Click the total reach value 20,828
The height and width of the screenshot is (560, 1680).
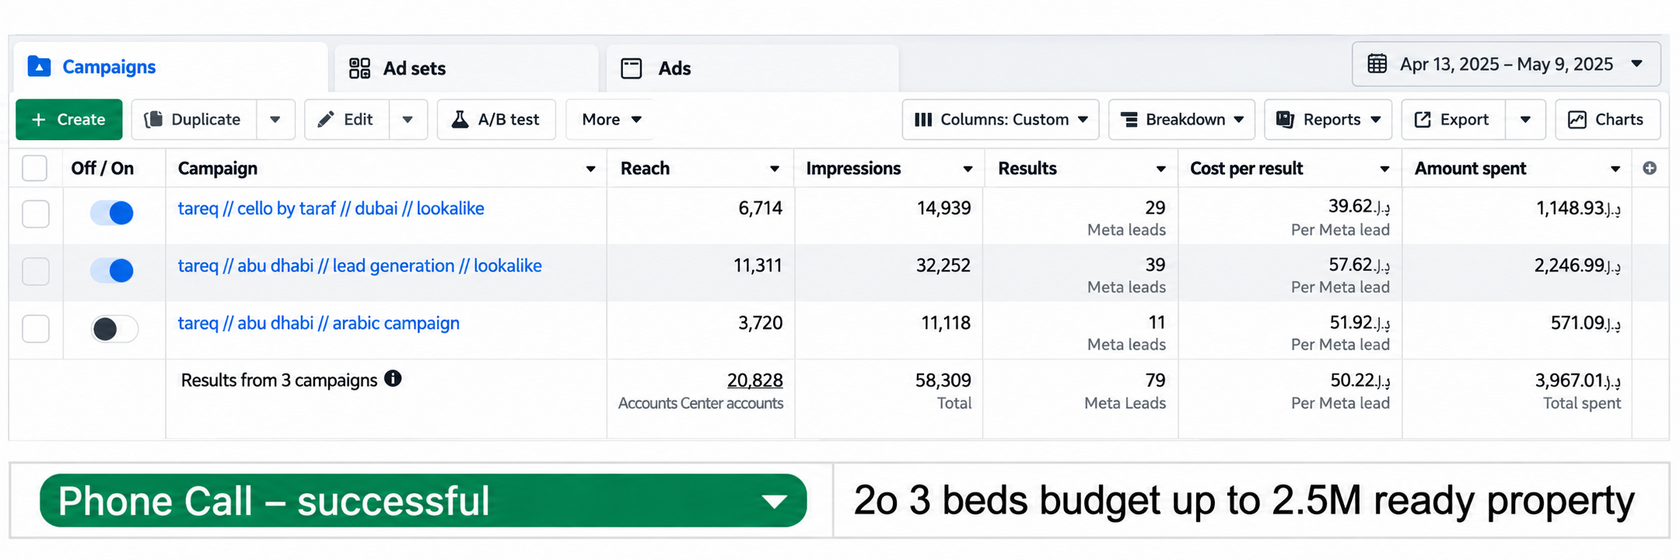click(755, 380)
